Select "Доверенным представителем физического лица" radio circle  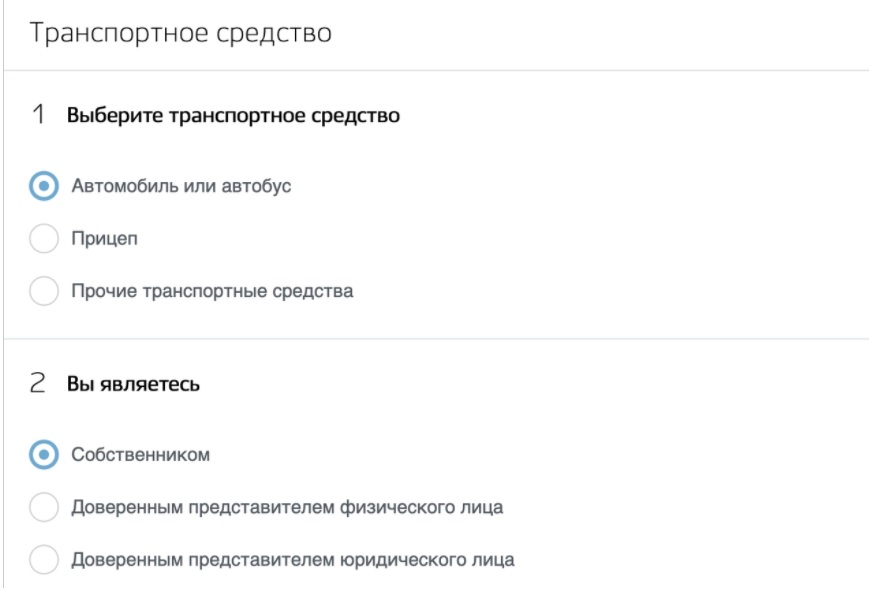[x=45, y=508]
